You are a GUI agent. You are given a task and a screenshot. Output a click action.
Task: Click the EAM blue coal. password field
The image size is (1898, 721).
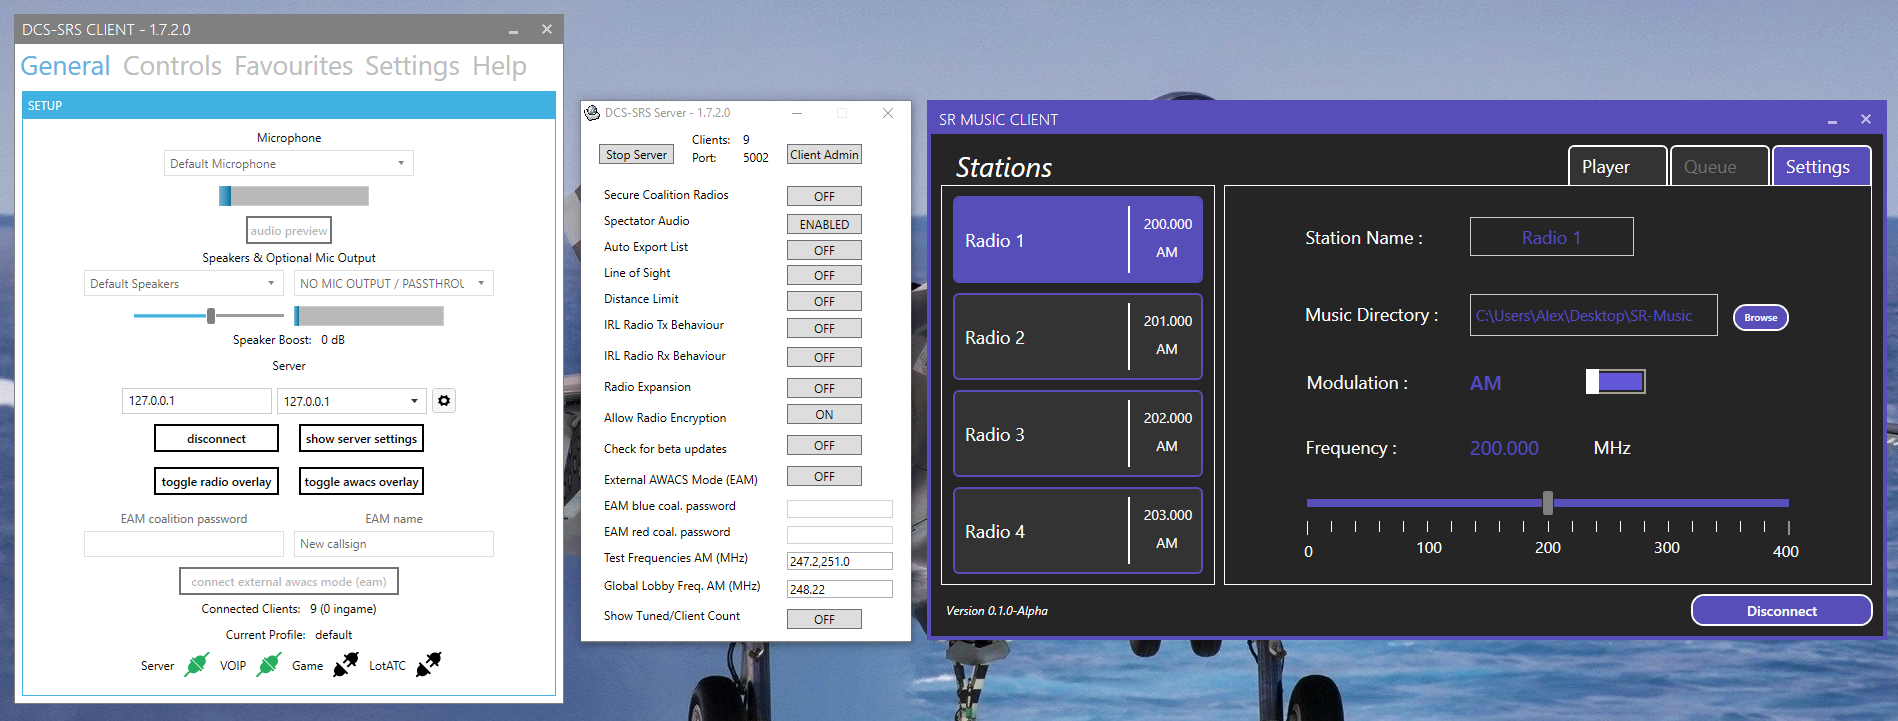coord(839,508)
